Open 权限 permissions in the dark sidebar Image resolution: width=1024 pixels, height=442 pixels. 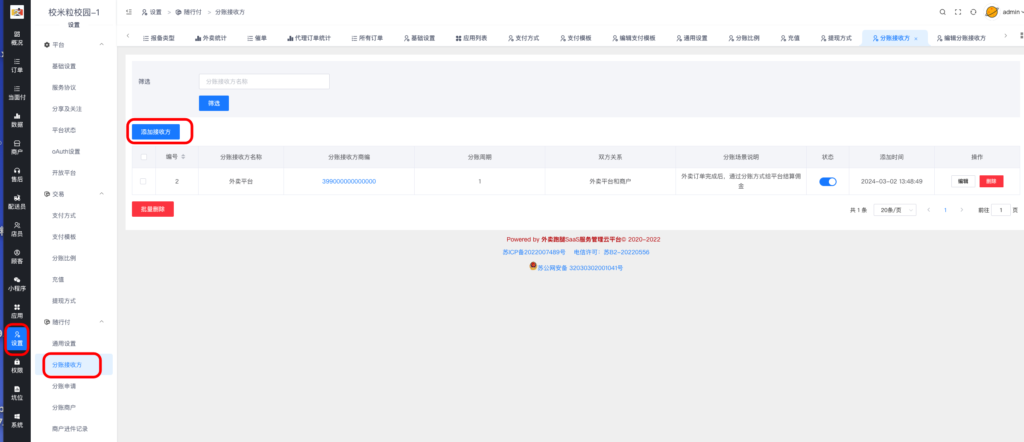coord(17,366)
